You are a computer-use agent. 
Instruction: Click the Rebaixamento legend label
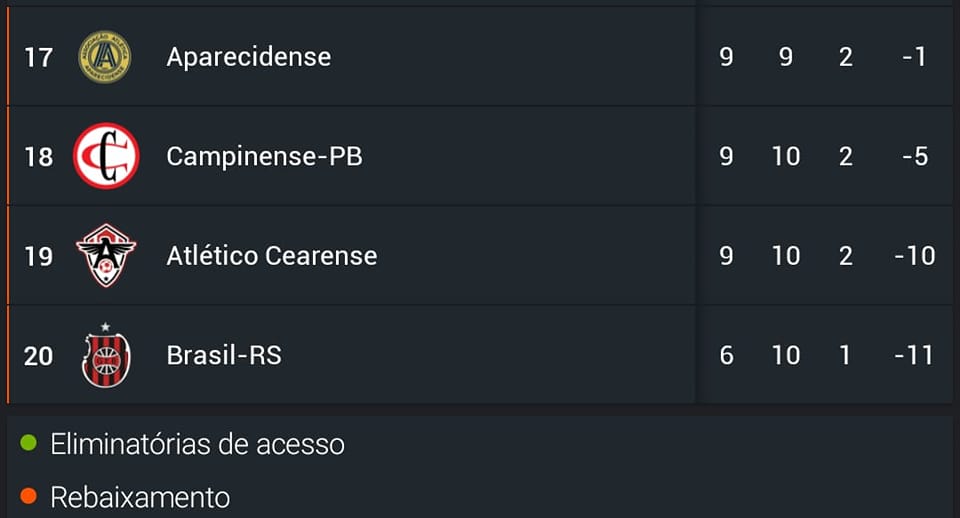click(140, 497)
